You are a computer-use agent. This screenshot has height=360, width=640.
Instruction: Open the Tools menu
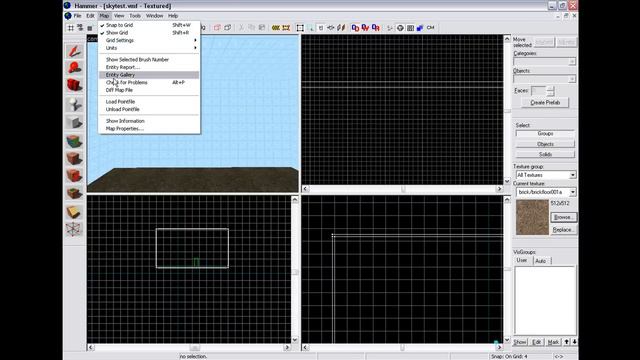[x=135, y=16]
